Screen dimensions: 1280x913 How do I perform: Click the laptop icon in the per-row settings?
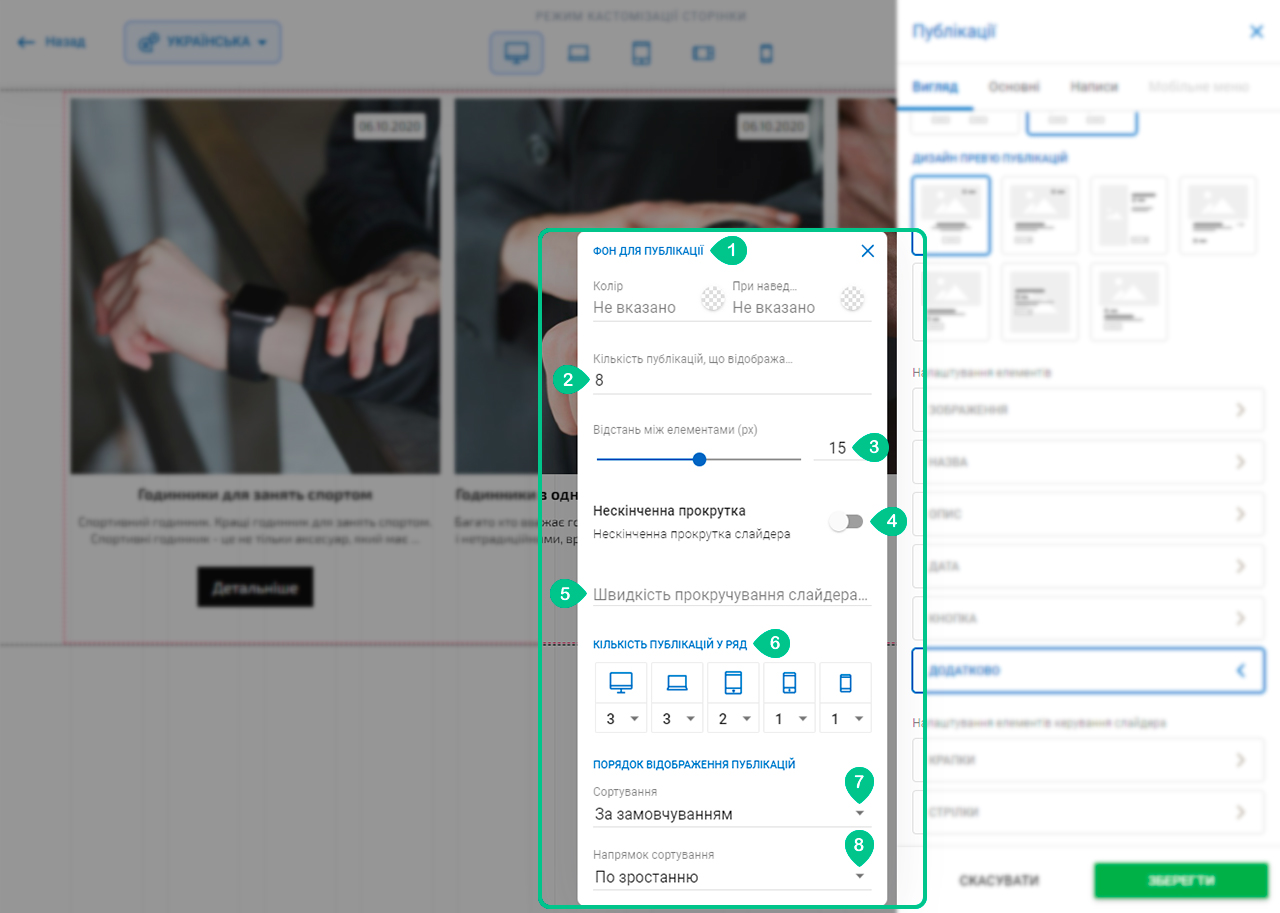click(x=677, y=683)
